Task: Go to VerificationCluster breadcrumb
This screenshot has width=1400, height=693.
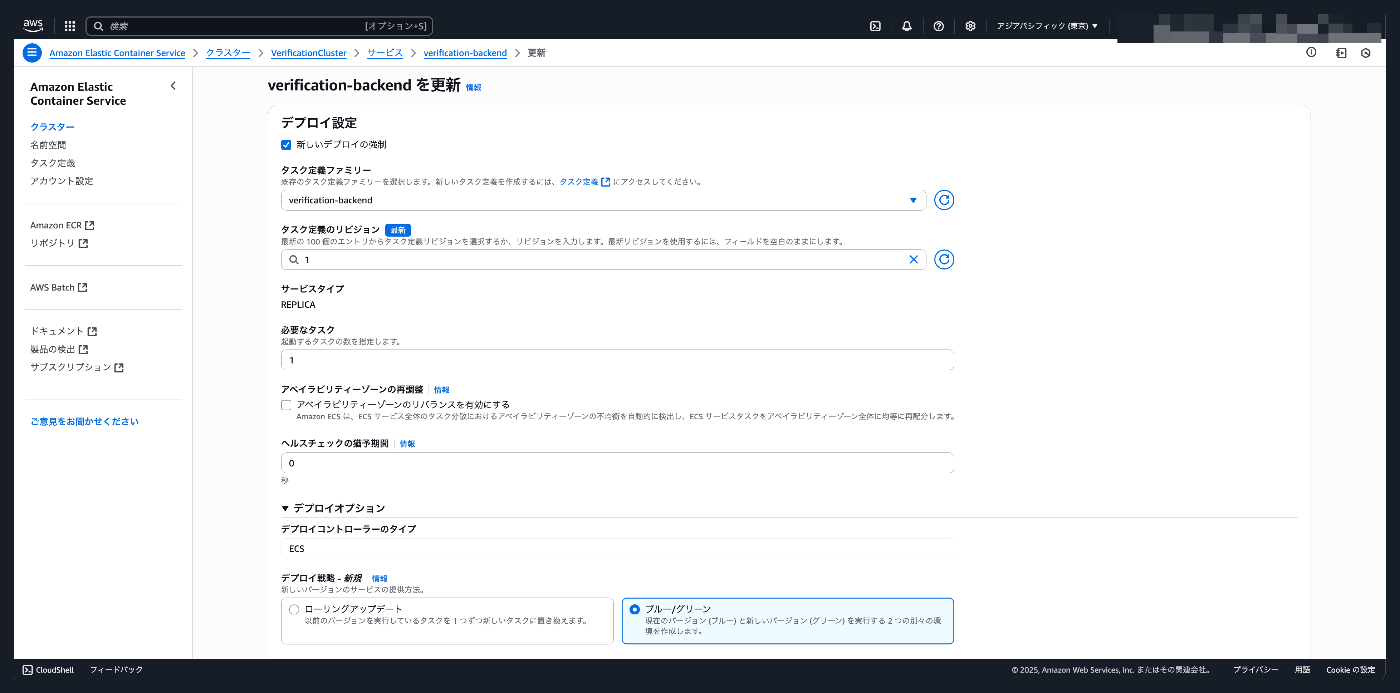Action: tap(309, 53)
